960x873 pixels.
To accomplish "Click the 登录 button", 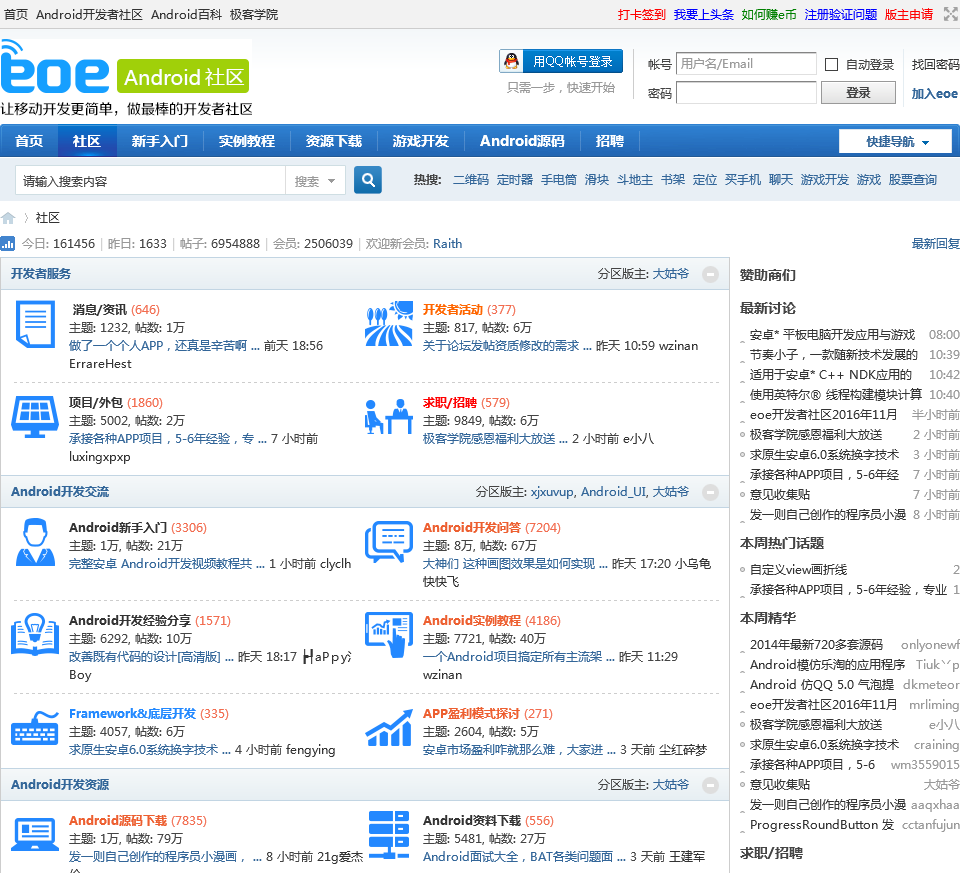I will [858, 92].
